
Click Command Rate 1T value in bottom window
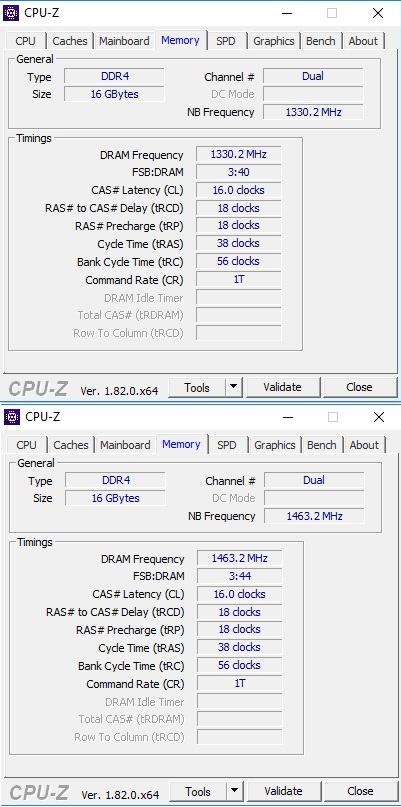tap(239, 683)
